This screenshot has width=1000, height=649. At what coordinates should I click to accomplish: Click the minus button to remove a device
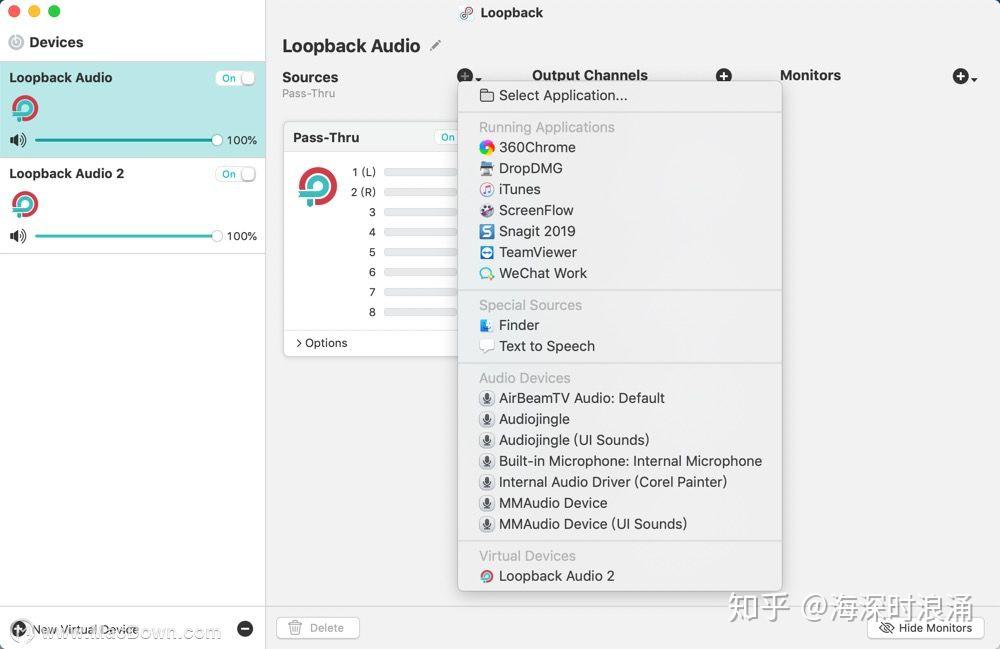pyautogui.click(x=245, y=629)
